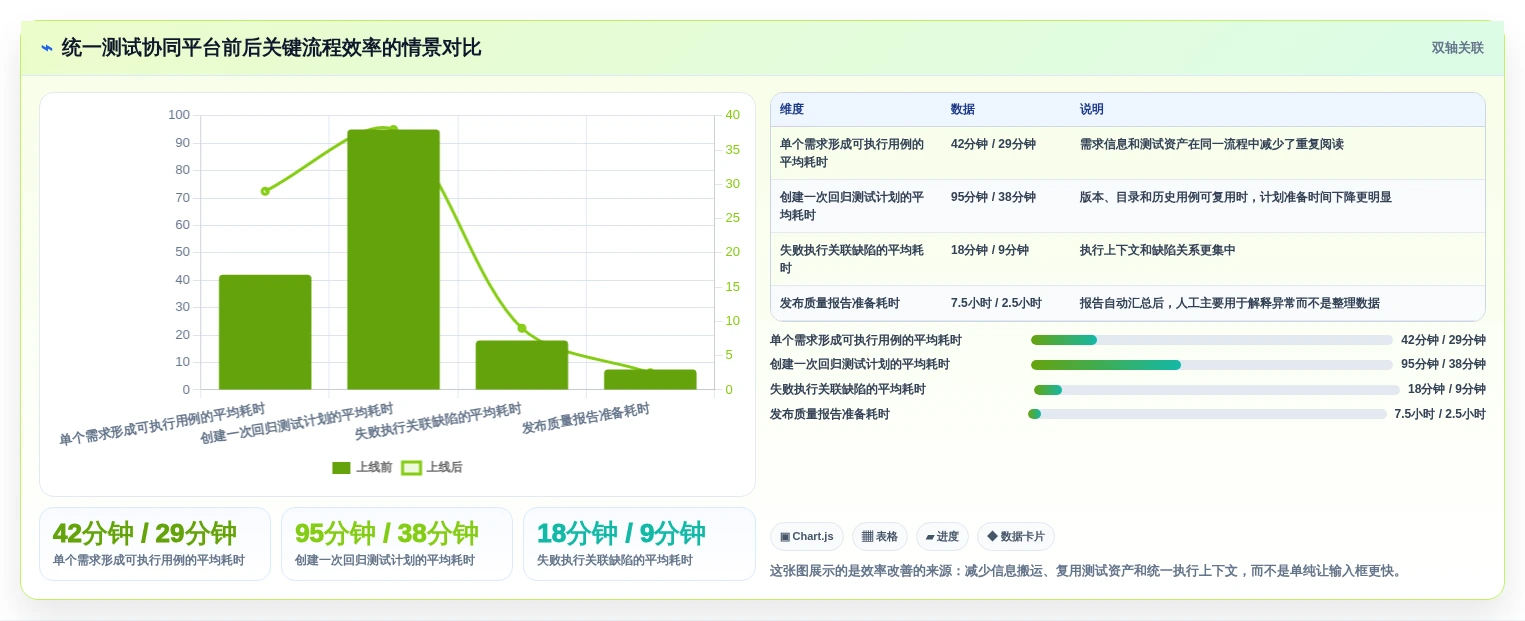Image resolution: width=1525 pixels, height=621 pixels.
Task: Click x-axis label 创建一次回归测试计划的平均耗时 under chart
Action: click(x=297, y=424)
